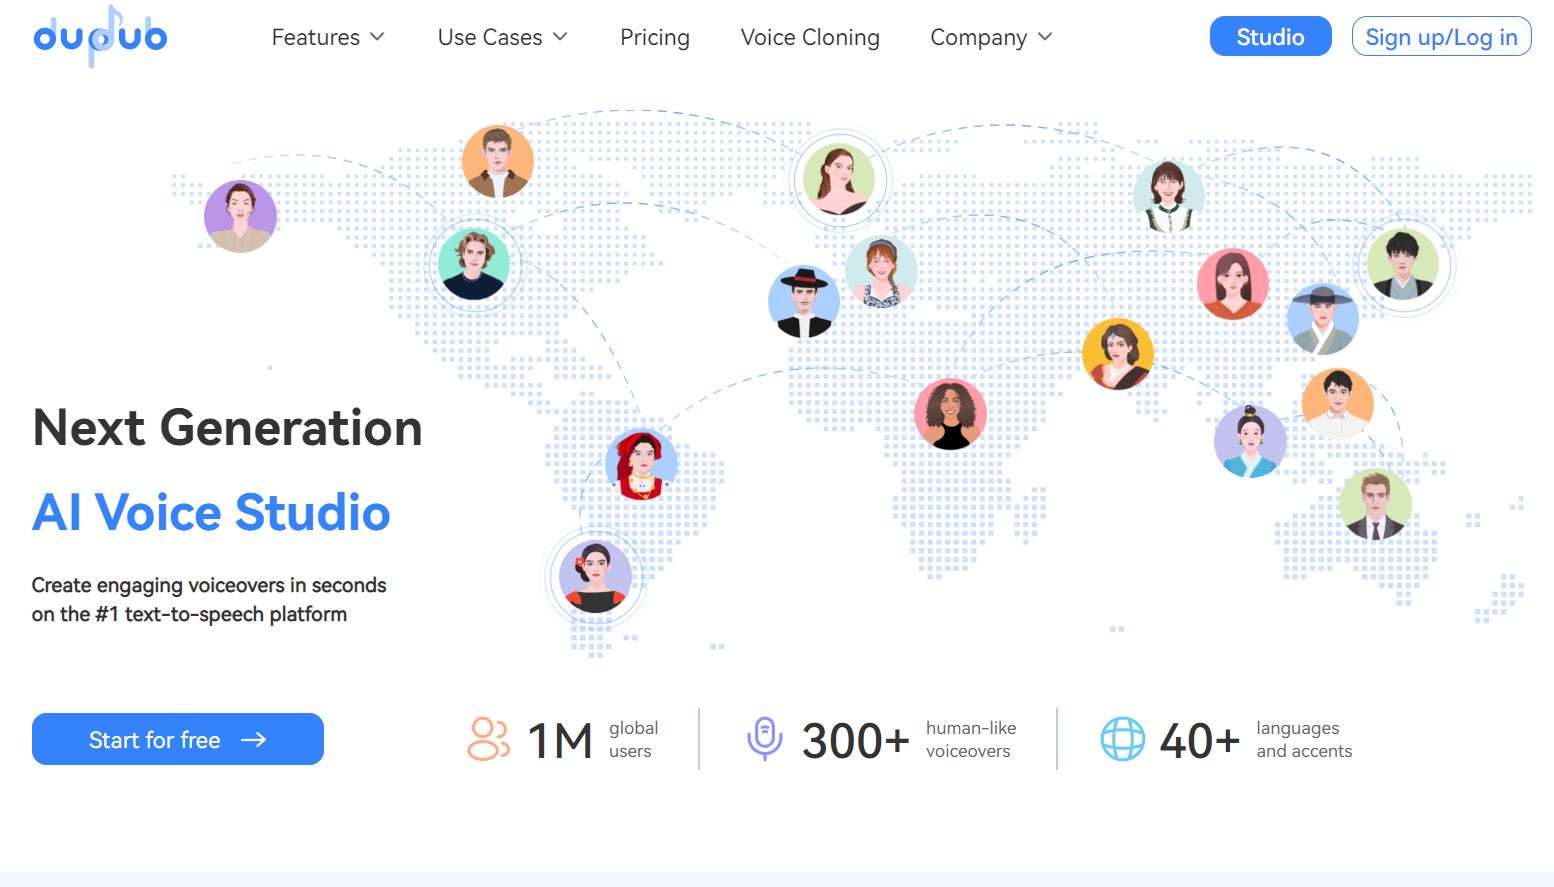Open the Voice Cloning page
Screen dimensions: 1554x887
point(810,37)
